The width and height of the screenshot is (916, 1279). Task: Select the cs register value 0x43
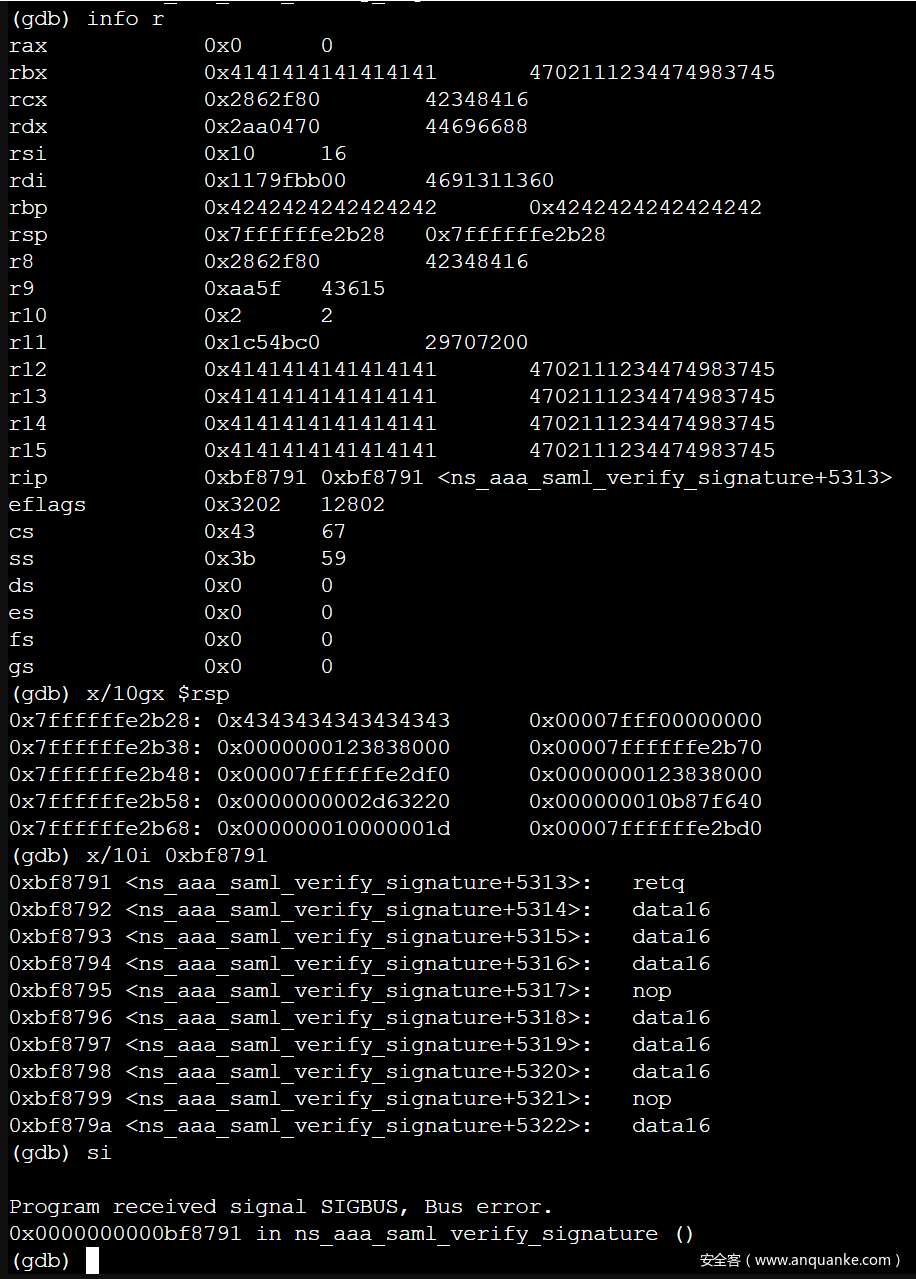(230, 531)
